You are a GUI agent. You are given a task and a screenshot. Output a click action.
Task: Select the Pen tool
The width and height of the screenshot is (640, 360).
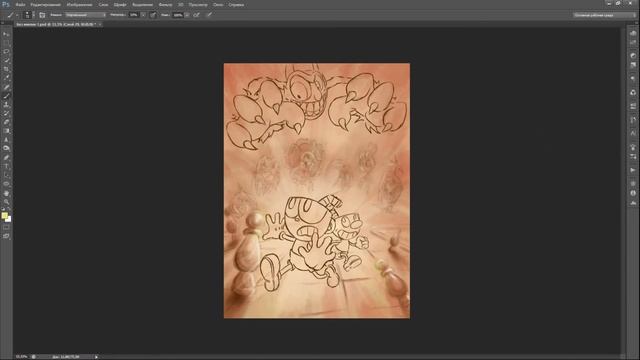point(6,158)
